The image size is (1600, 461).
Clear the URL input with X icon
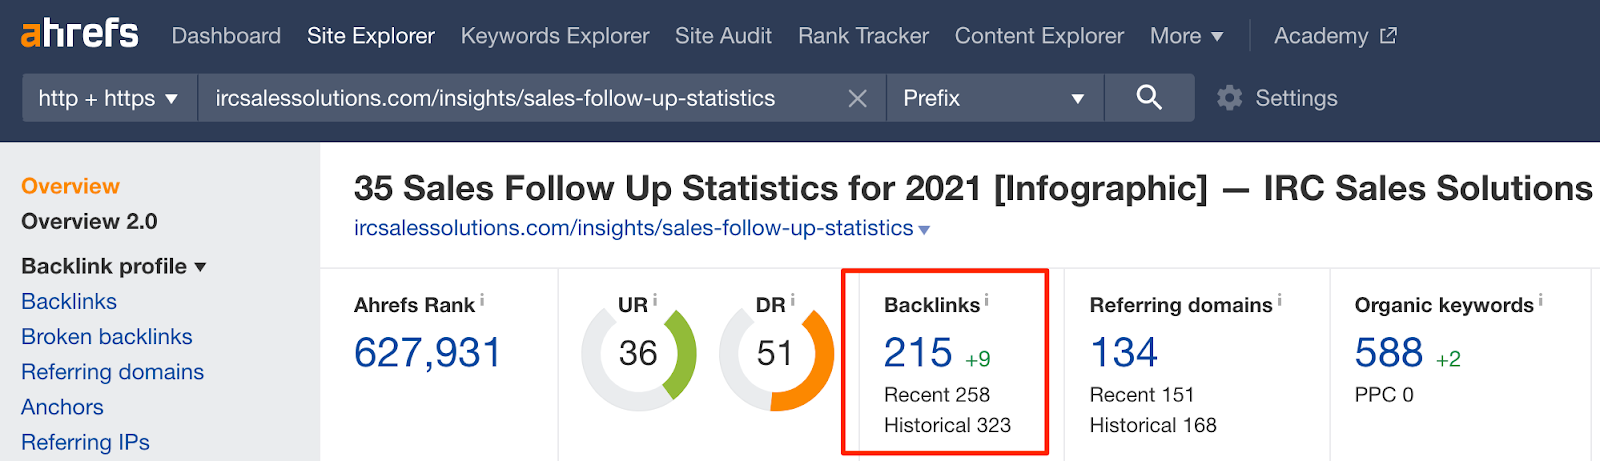[x=857, y=98]
